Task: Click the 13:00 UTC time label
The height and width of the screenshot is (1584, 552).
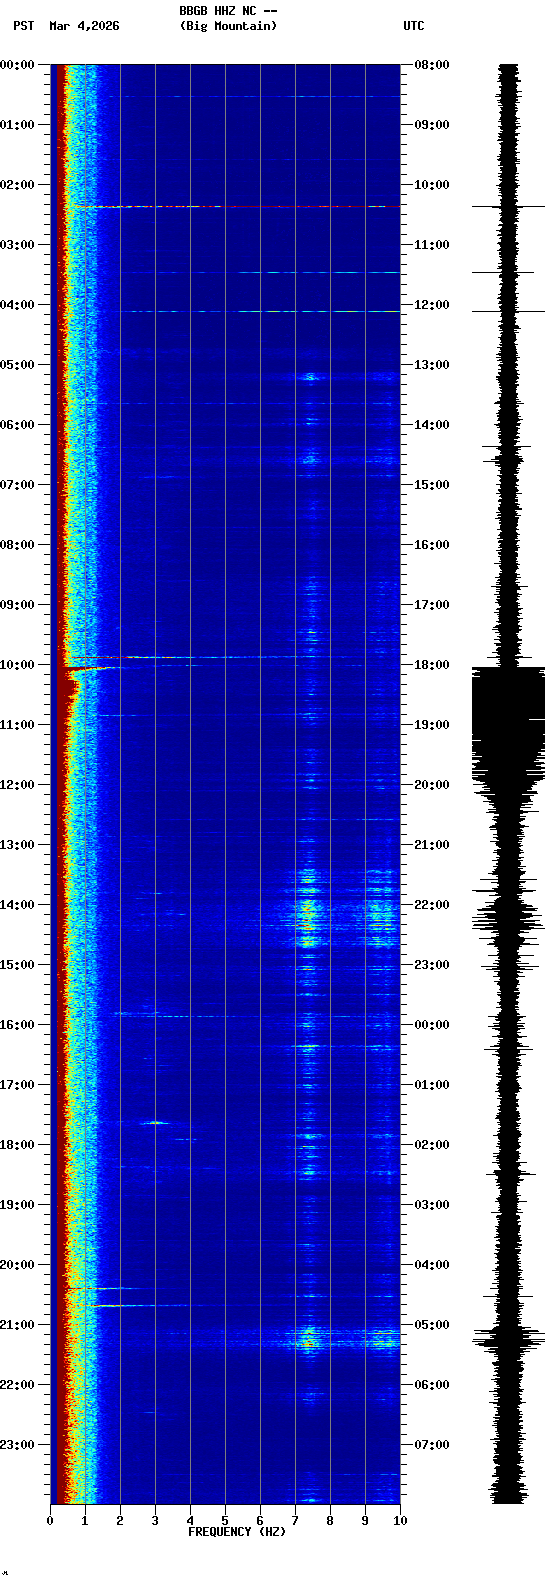Action: (x=432, y=365)
